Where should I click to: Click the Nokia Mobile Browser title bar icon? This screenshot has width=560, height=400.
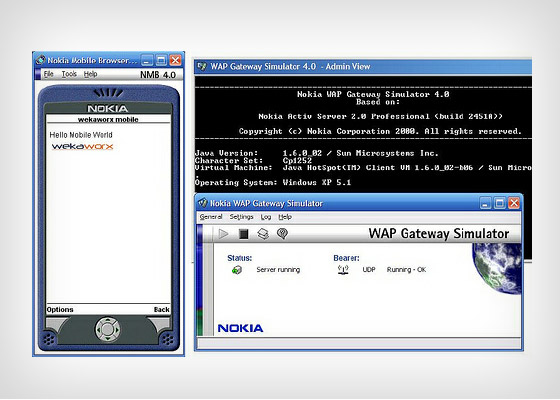point(41,60)
